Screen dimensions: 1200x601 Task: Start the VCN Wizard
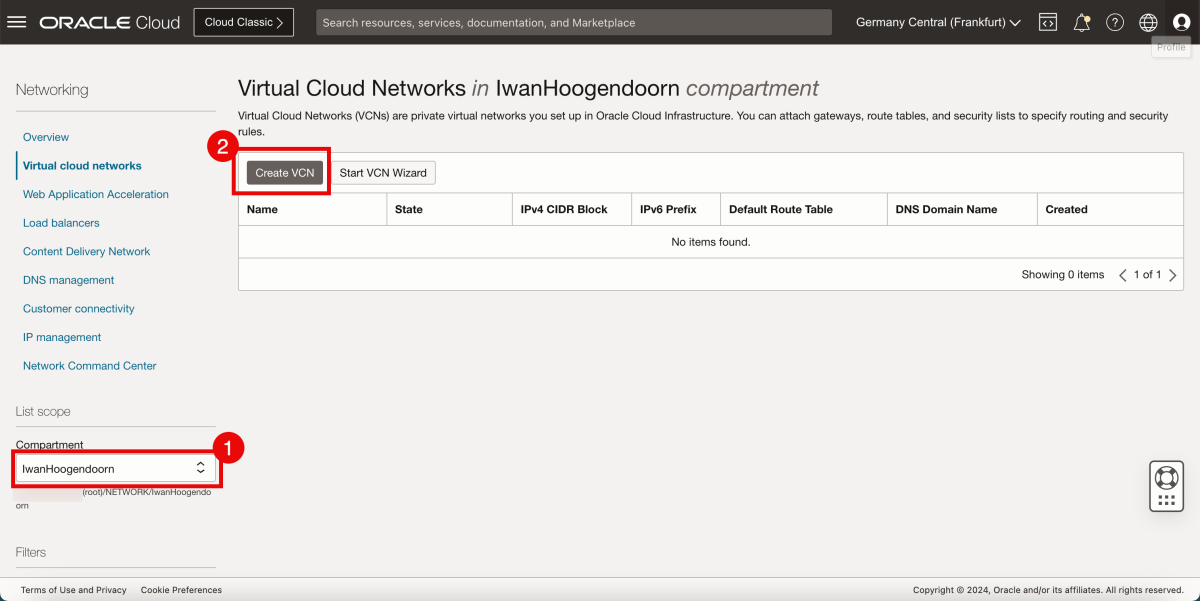pos(386,172)
